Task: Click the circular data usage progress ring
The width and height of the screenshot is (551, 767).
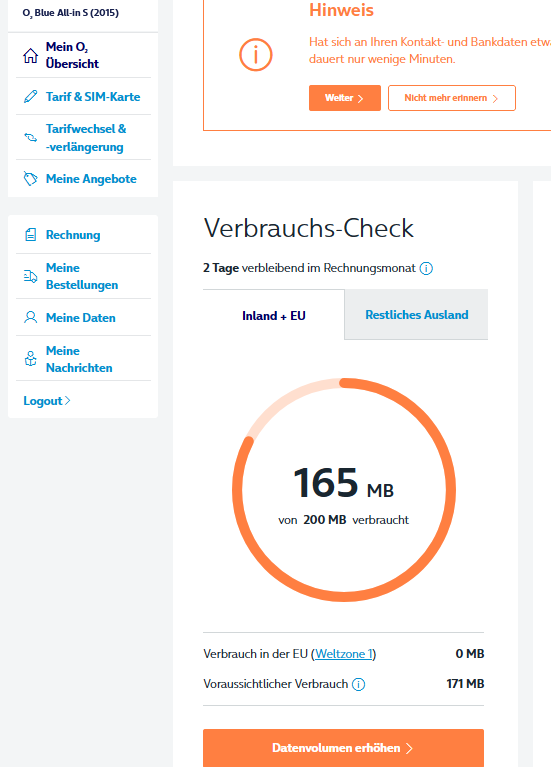Action: (344, 489)
